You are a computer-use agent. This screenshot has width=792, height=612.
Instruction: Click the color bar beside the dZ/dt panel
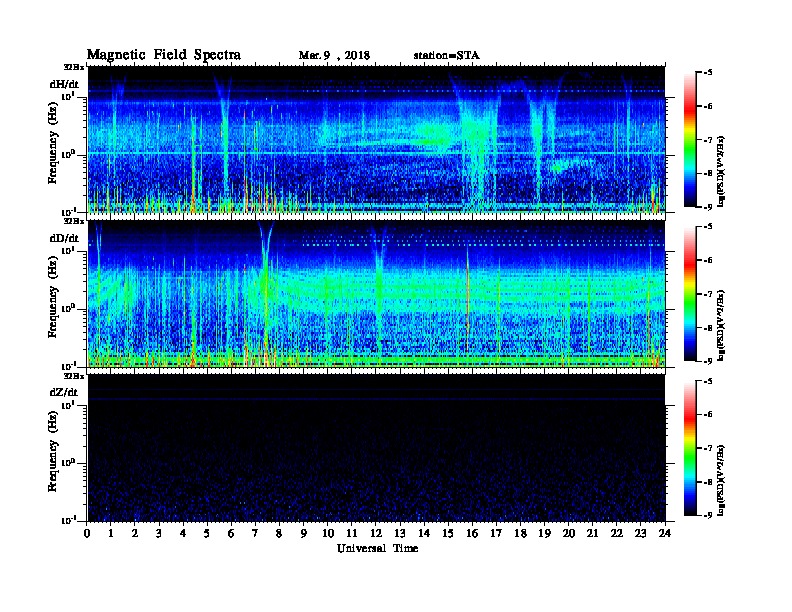(x=690, y=448)
